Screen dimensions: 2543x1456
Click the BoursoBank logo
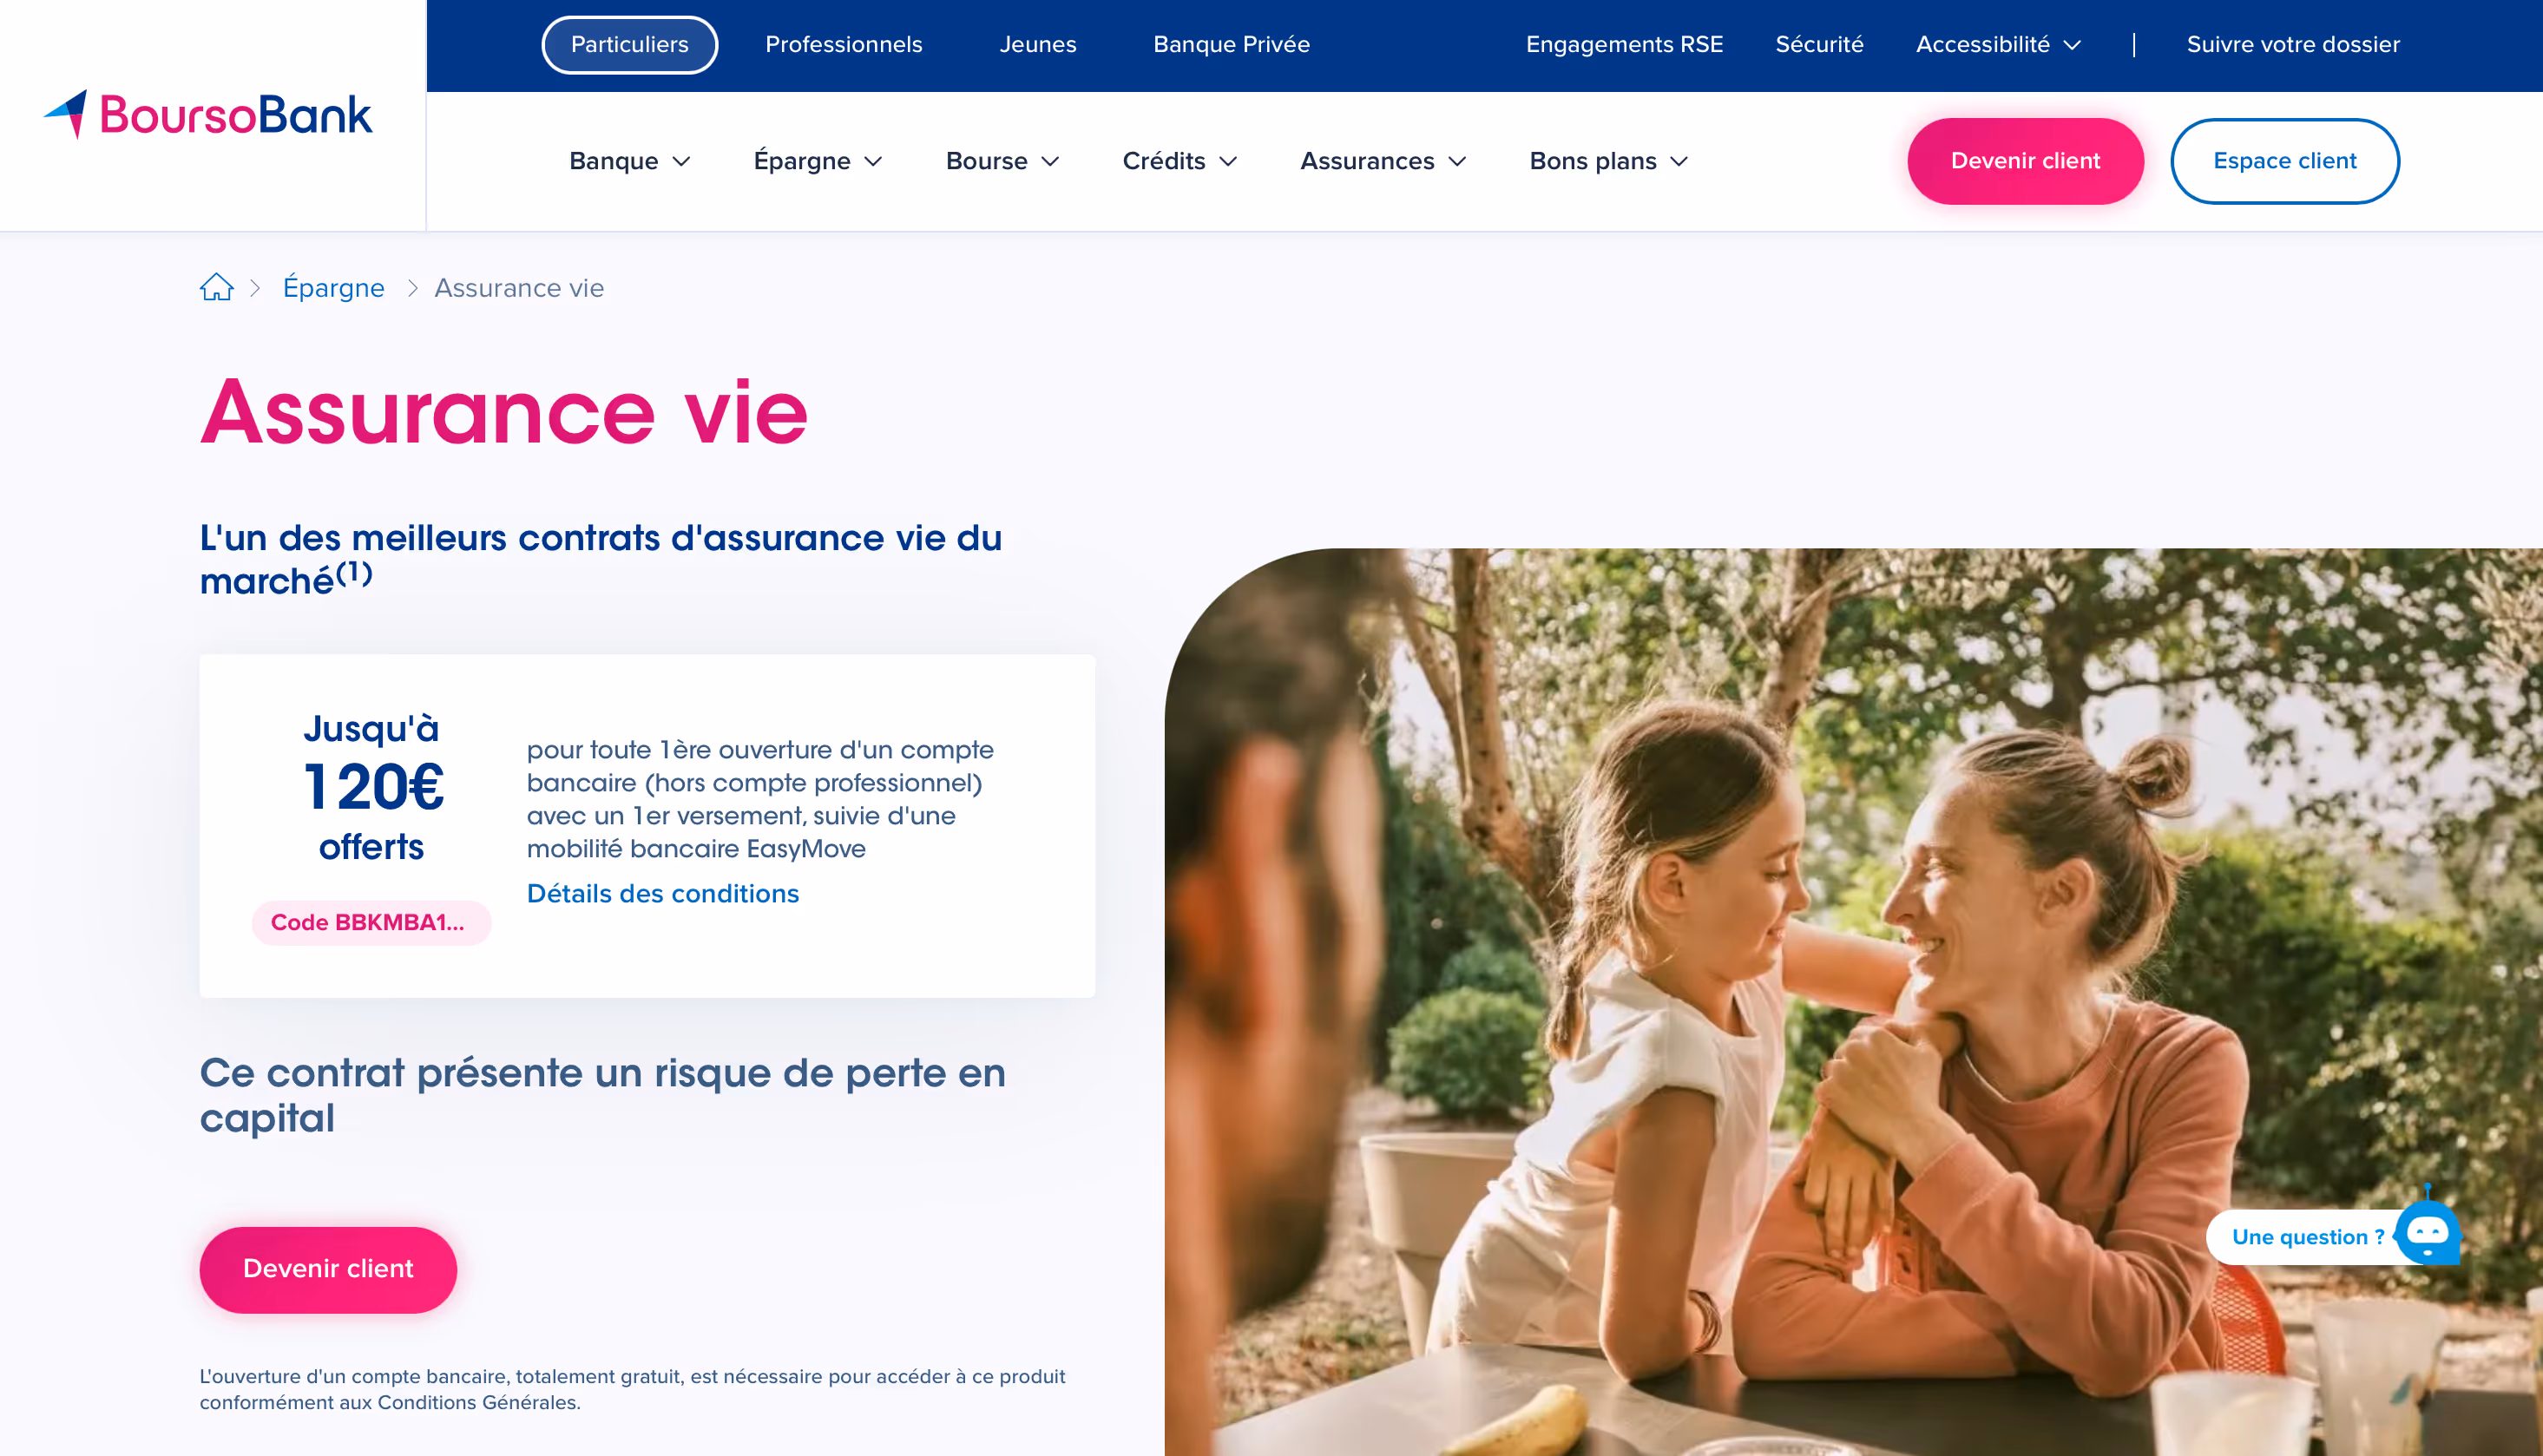[x=208, y=114]
